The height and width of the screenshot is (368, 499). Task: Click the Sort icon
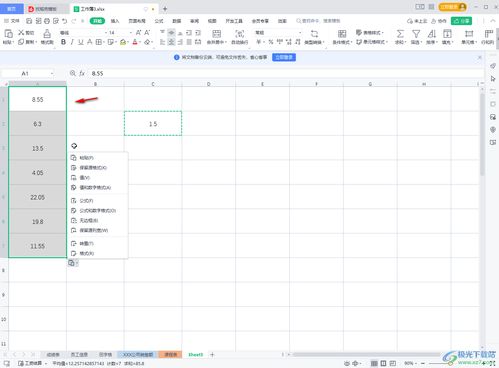click(432, 34)
